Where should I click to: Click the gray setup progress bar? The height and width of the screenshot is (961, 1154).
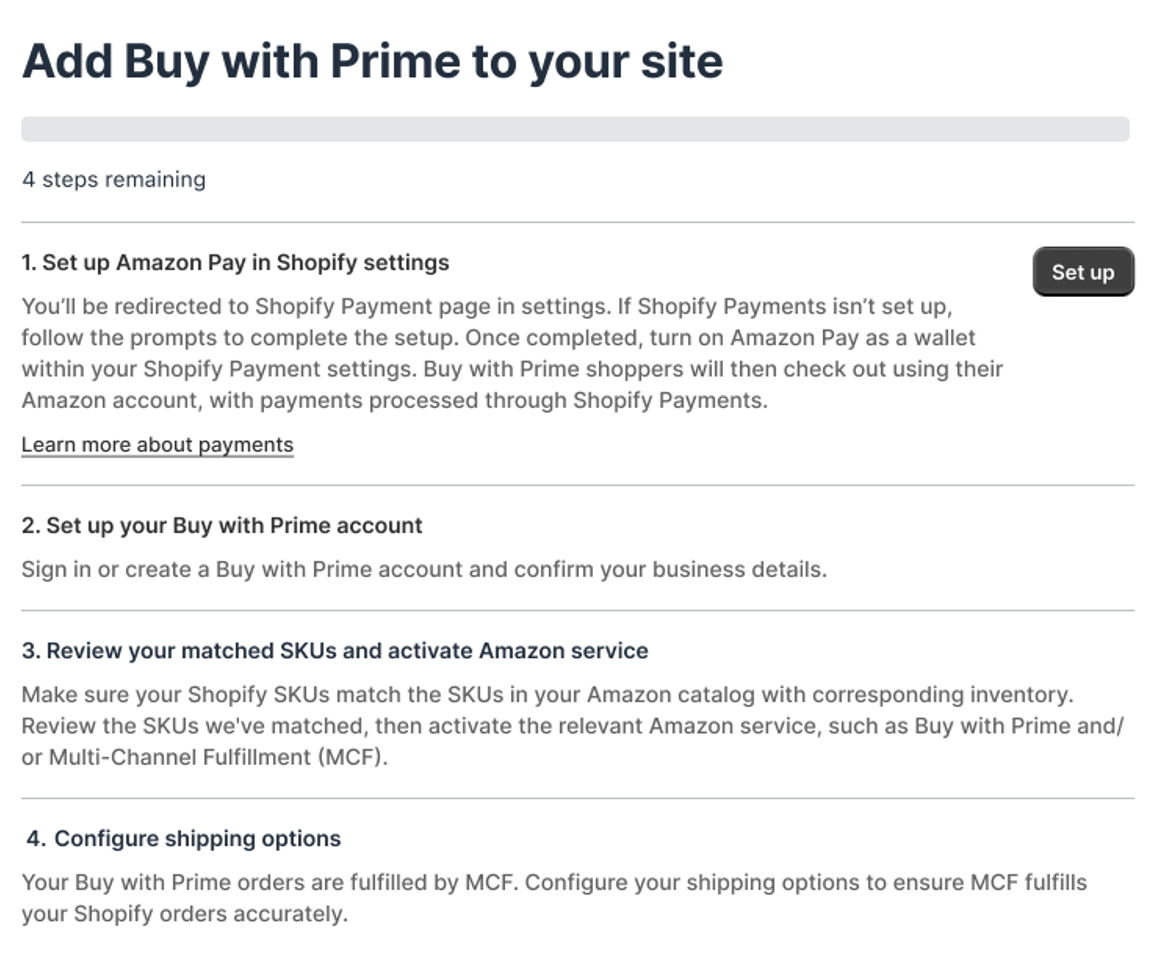coord(575,129)
